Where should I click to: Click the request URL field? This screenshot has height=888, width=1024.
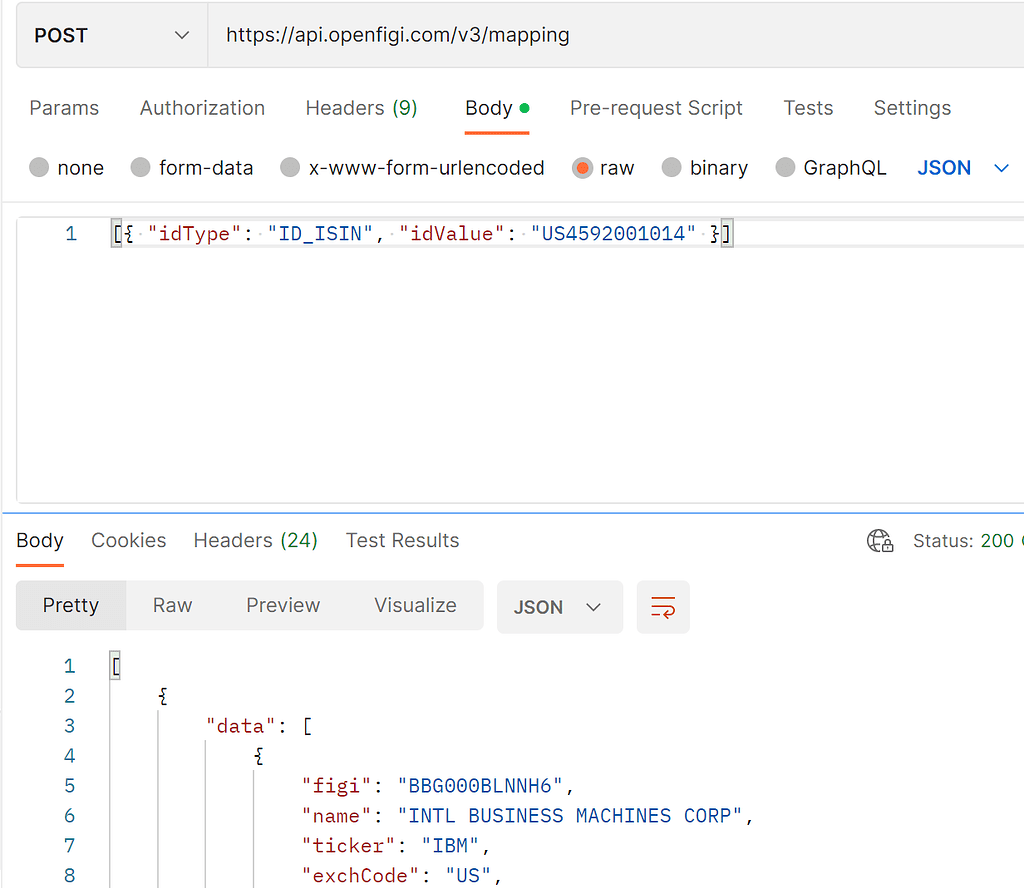[x=500, y=35]
